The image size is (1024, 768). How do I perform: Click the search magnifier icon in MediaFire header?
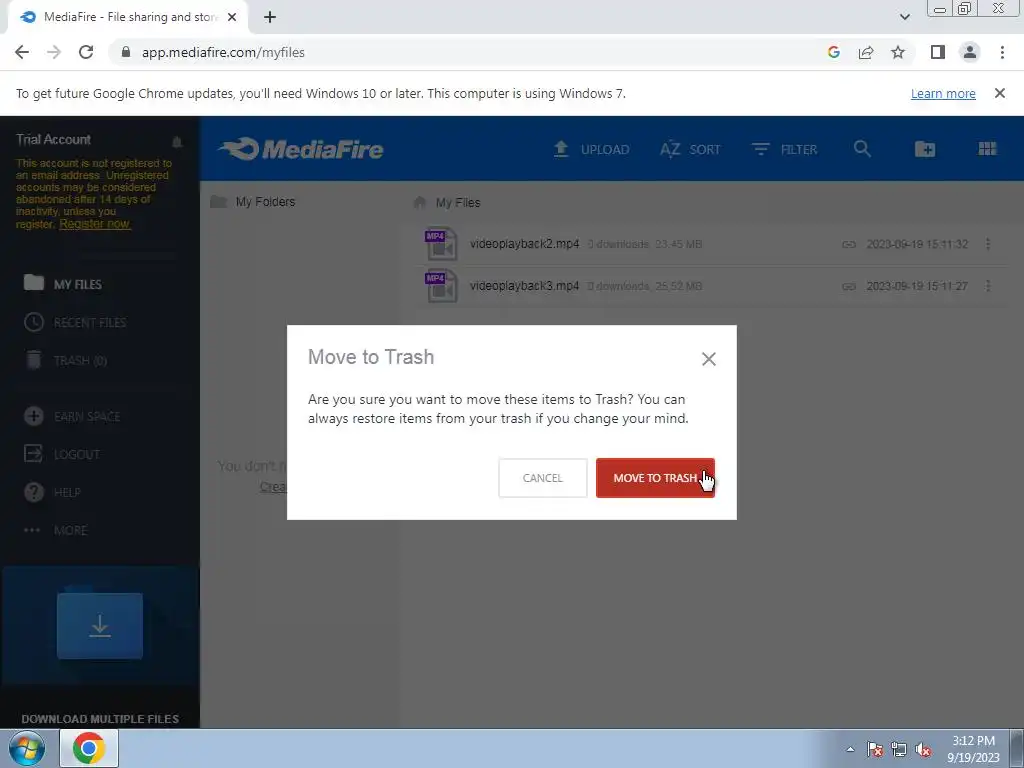[862, 149]
